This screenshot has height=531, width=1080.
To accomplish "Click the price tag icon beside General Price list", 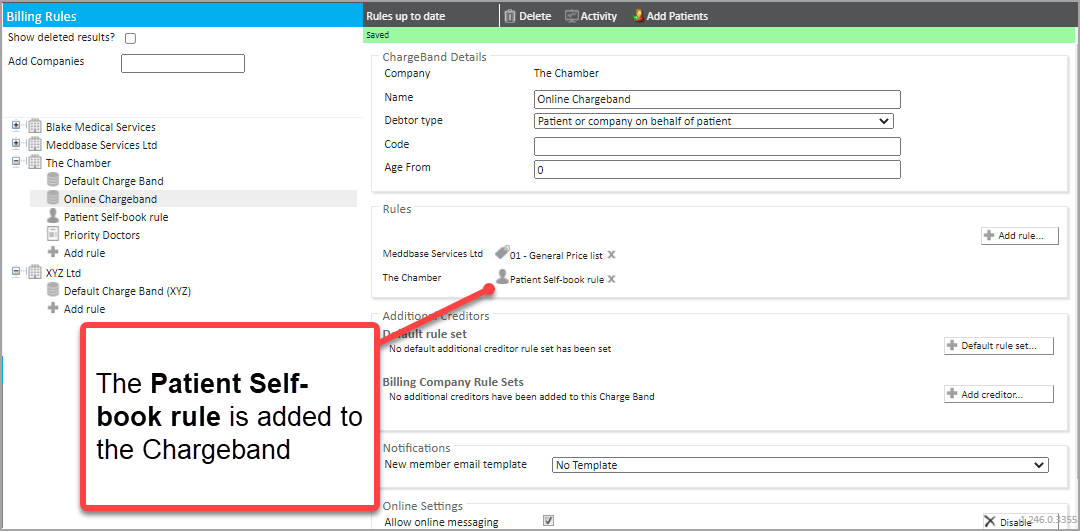I will (x=502, y=254).
